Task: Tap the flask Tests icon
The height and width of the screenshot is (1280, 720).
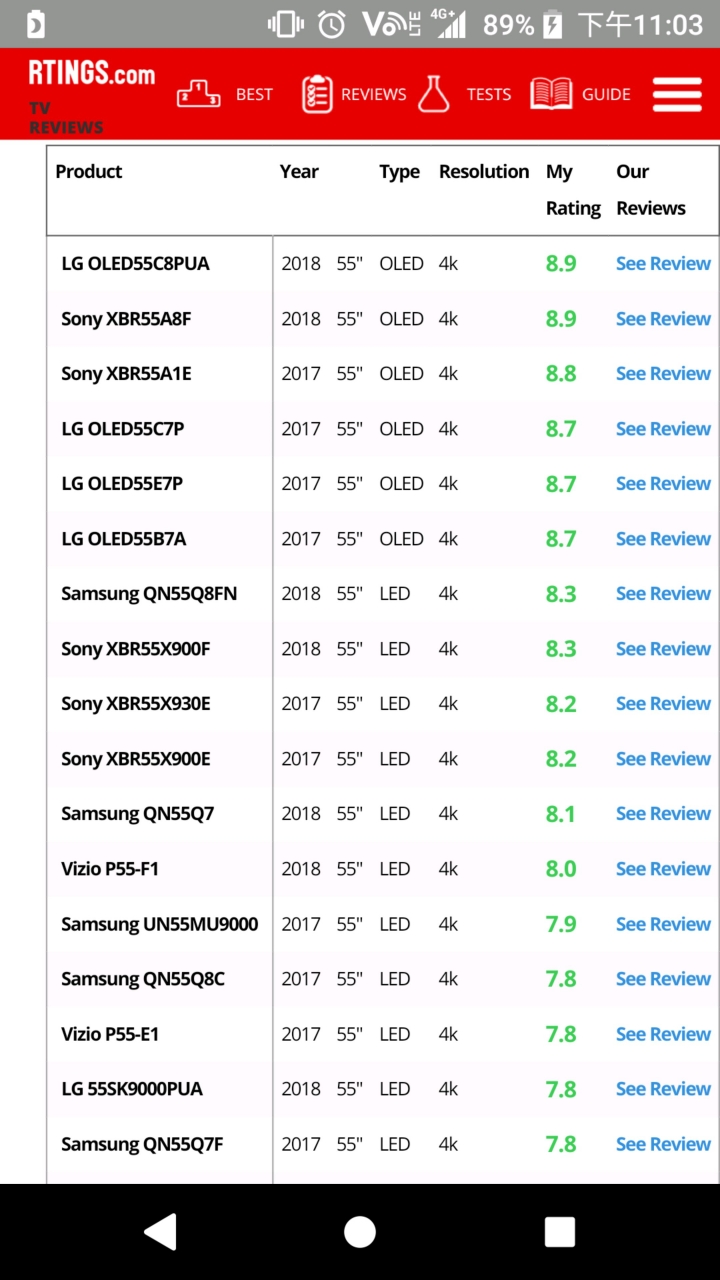Action: (x=434, y=93)
